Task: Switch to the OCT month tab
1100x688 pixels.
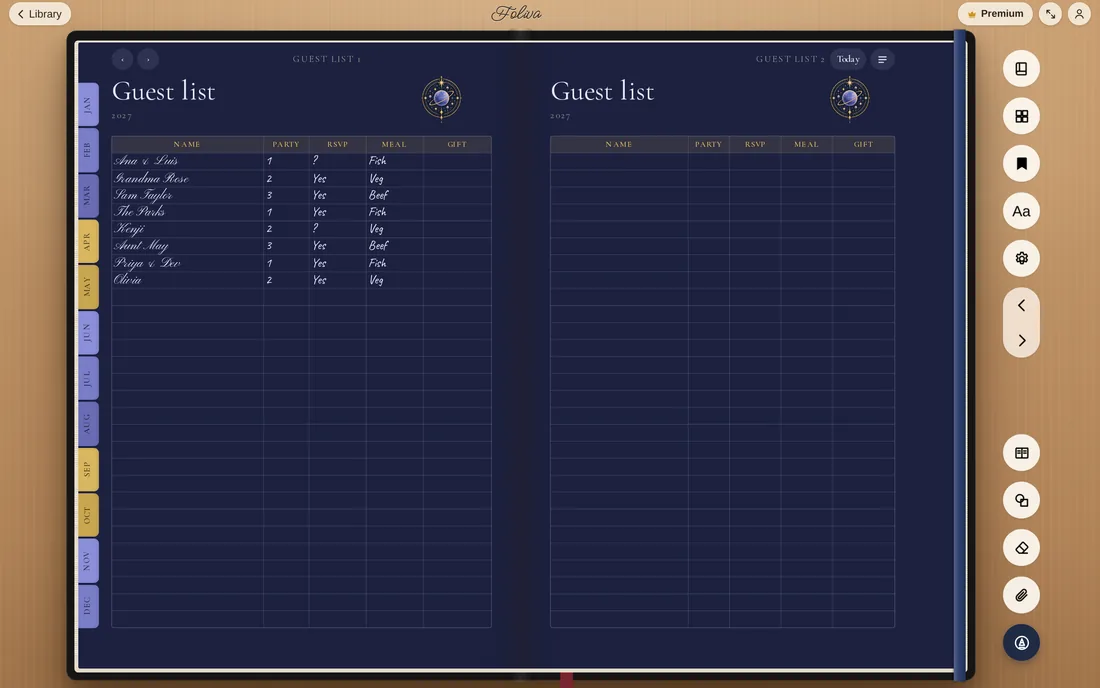Action: pos(88,515)
